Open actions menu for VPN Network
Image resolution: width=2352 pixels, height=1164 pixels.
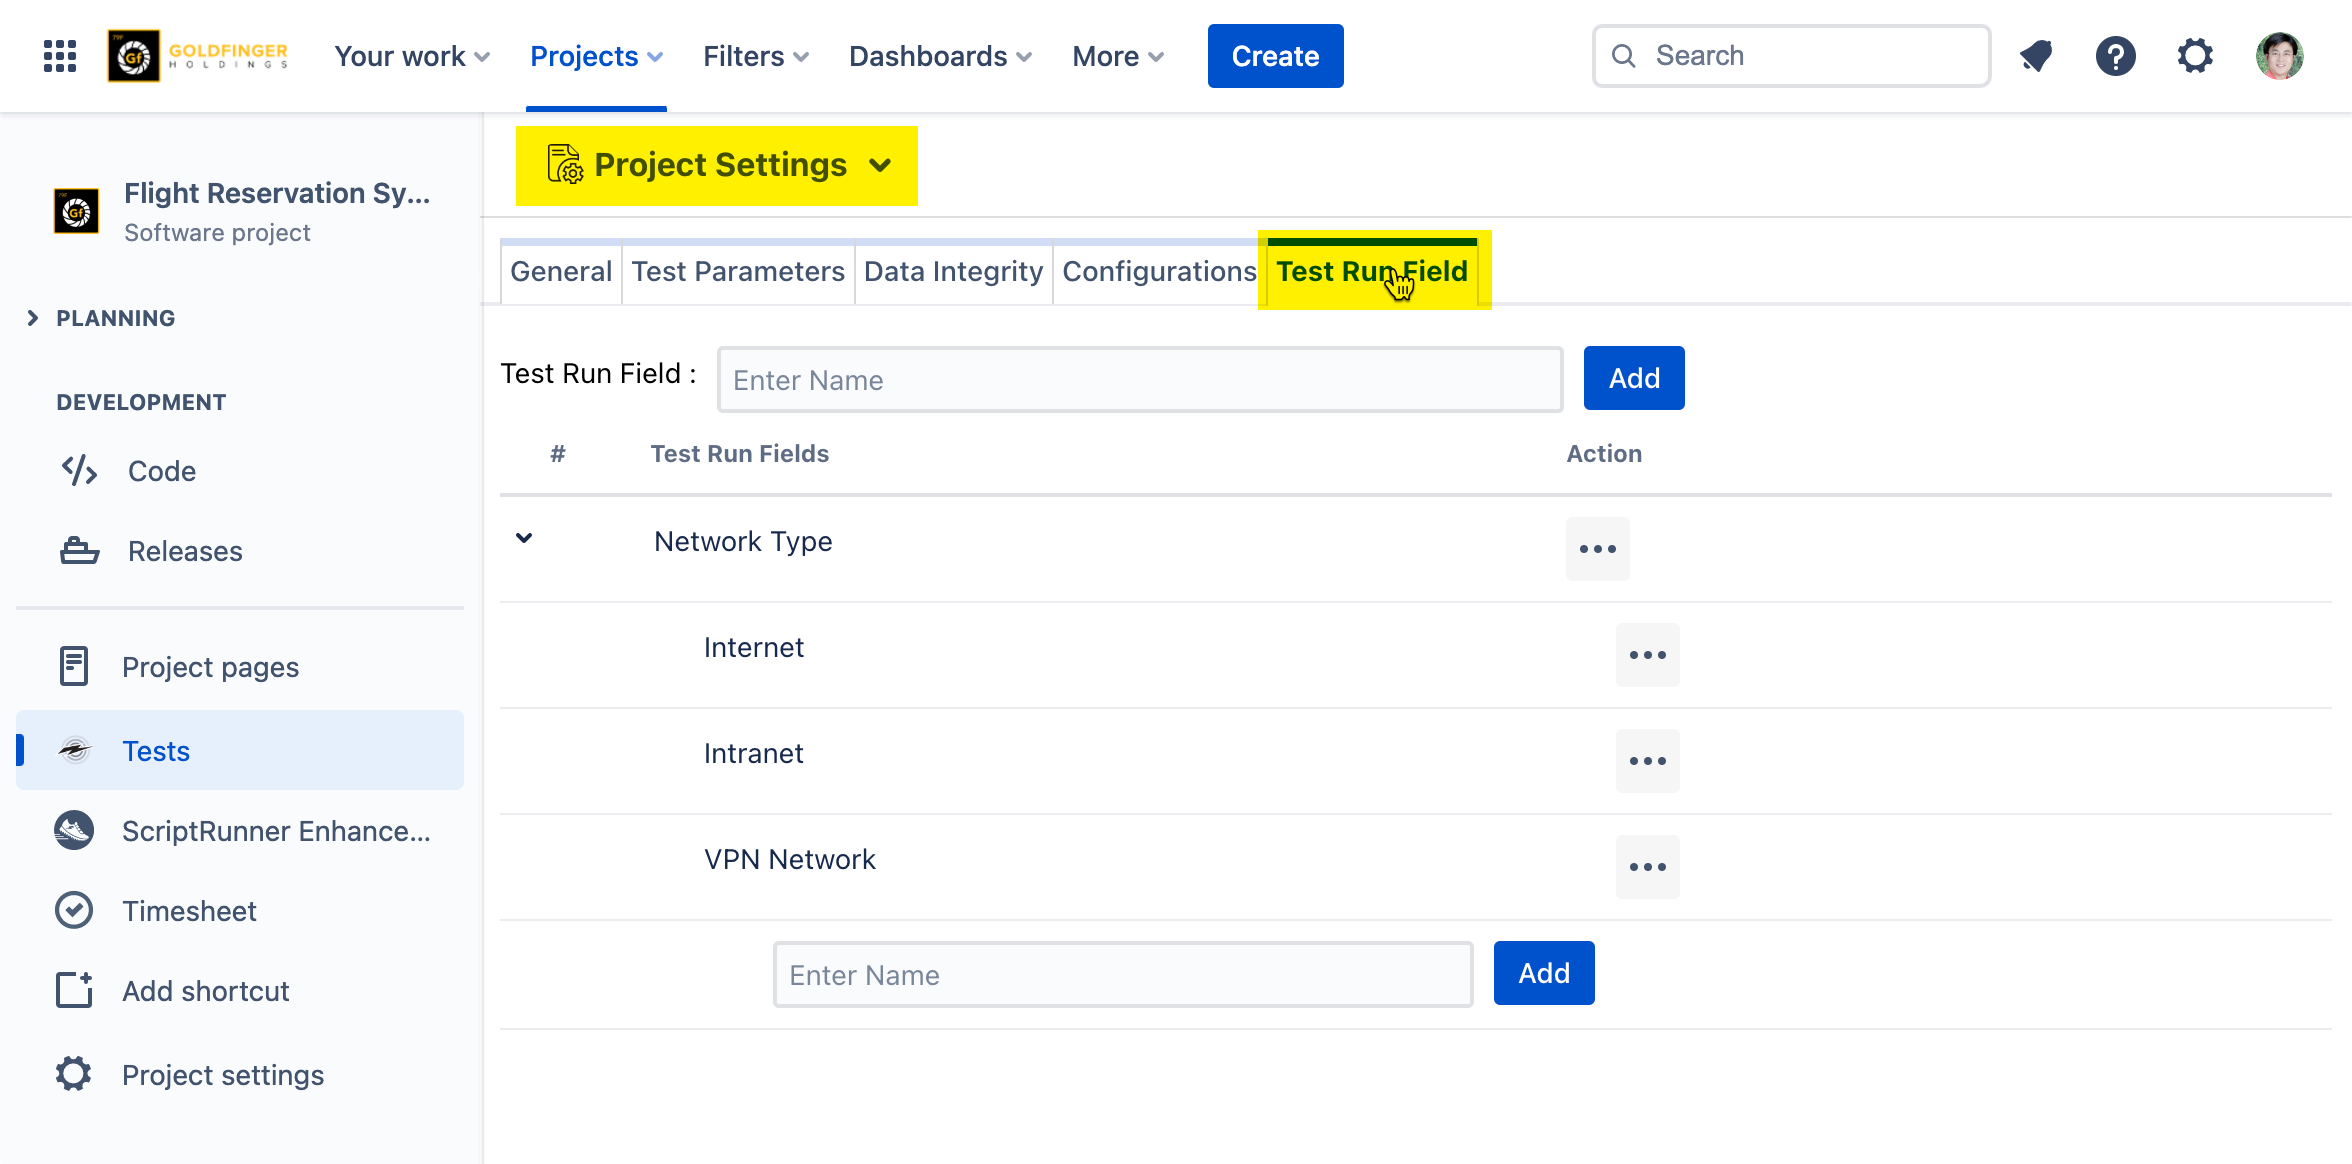[x=1647, y=867]
